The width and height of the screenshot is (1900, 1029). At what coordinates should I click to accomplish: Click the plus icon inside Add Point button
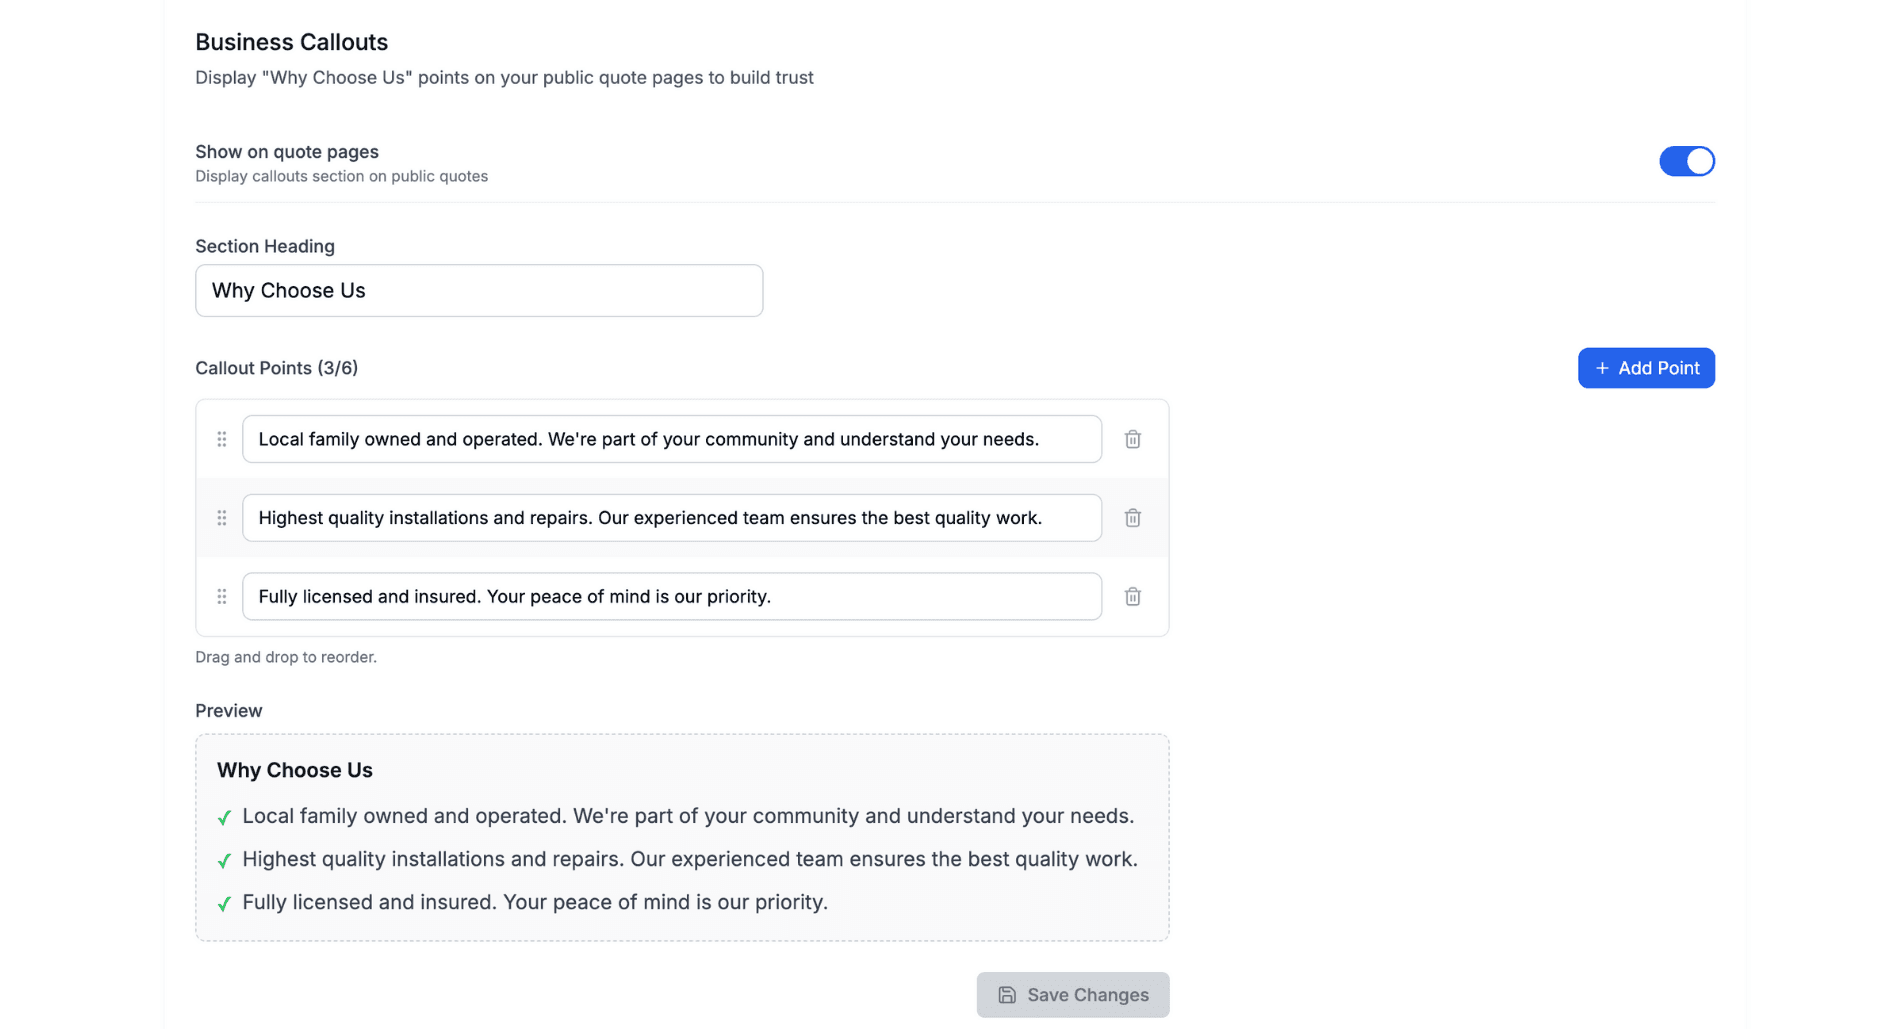coord(1601,368)
